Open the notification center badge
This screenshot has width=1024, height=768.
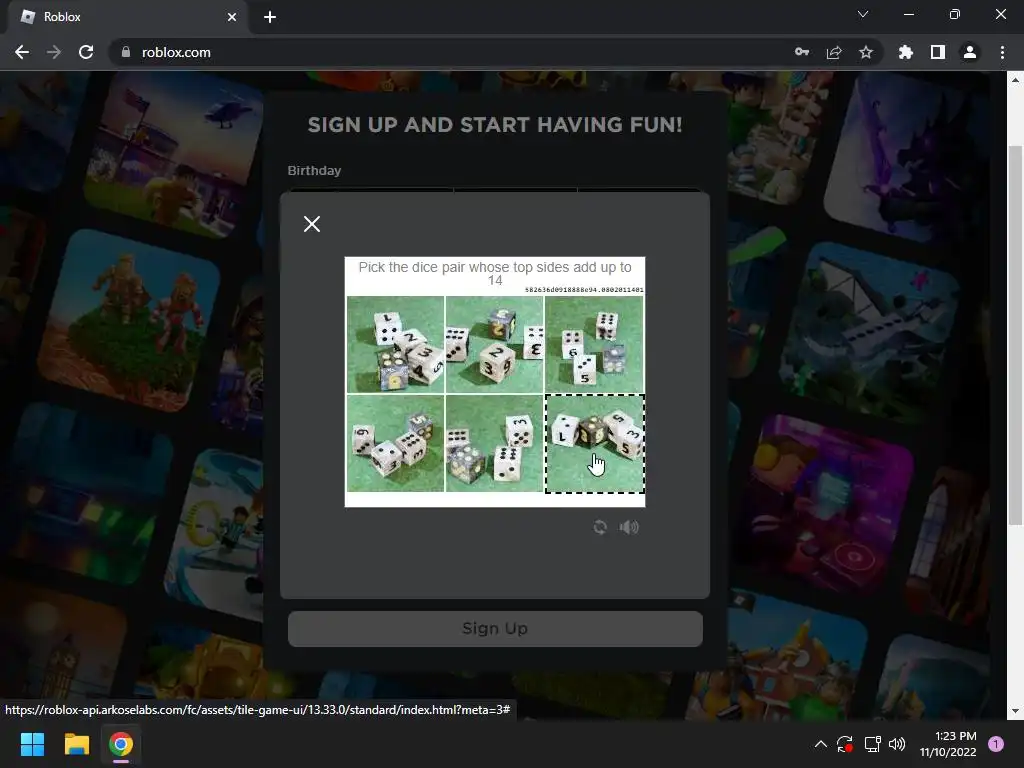pyautogui.click(x=996, y=744)
